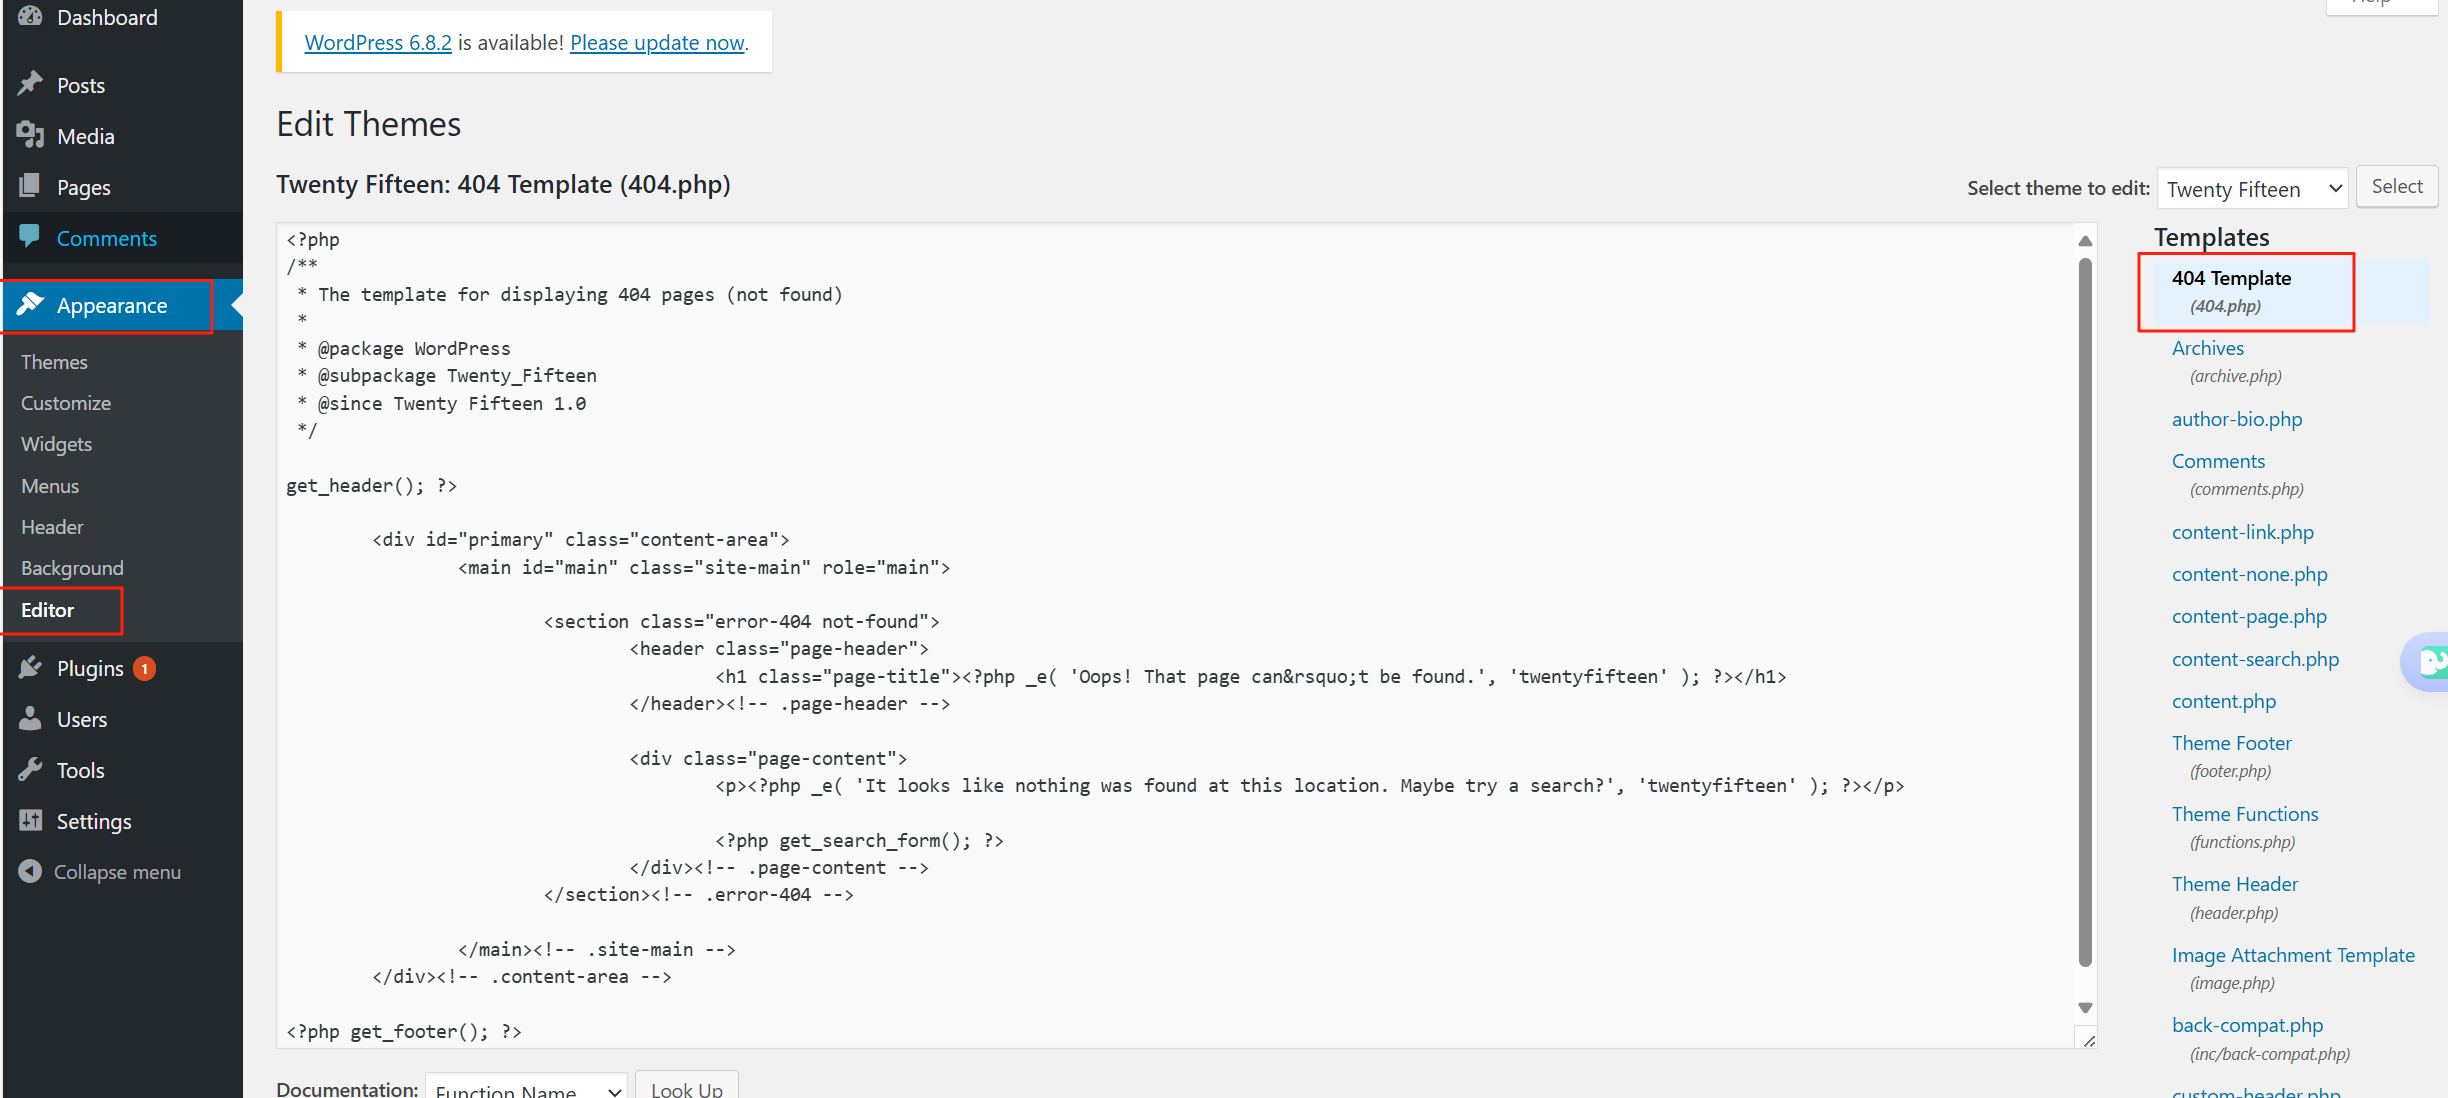Click the Please update now link
Image resolution: width=2448 pixels, height=1098 pixels.
pos(657,42)
